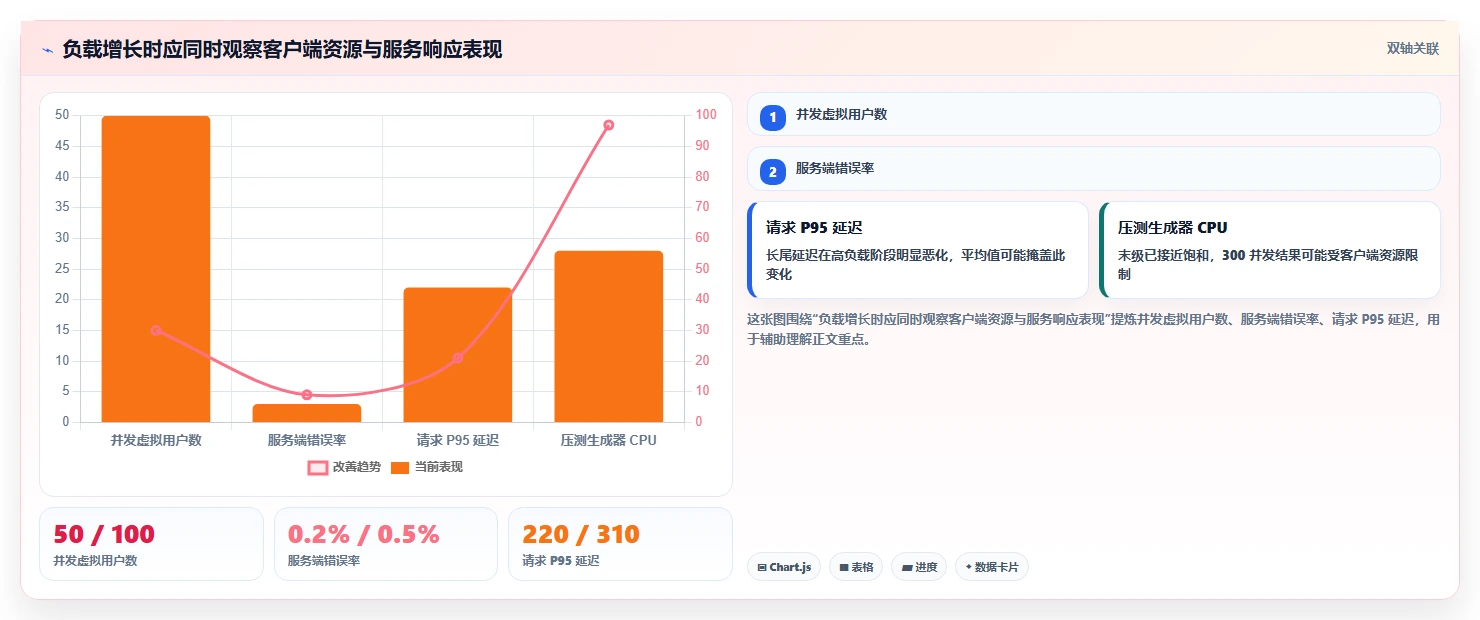Image resolution: width=1480 pixels, height=620 pixels.
Task: Select list item 2 服务端错误率
Action: pyautogui.click(x=1094, y=168)
